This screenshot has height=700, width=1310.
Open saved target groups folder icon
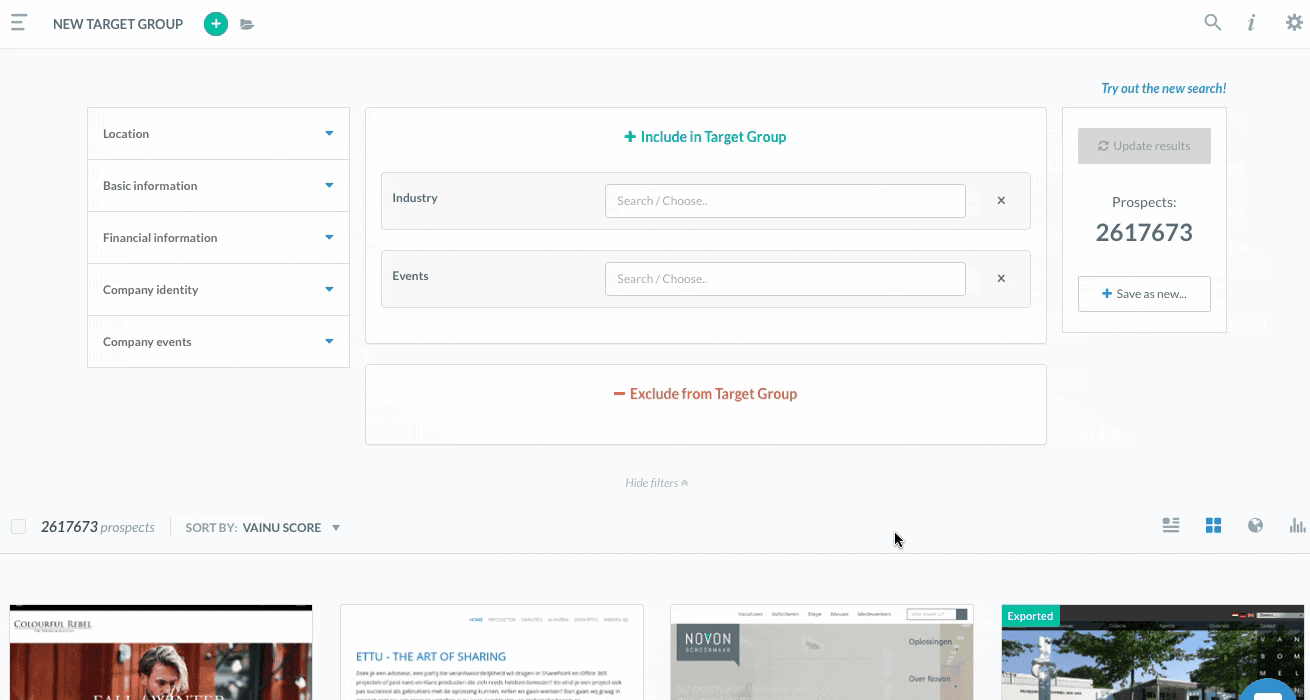[247, 24]
